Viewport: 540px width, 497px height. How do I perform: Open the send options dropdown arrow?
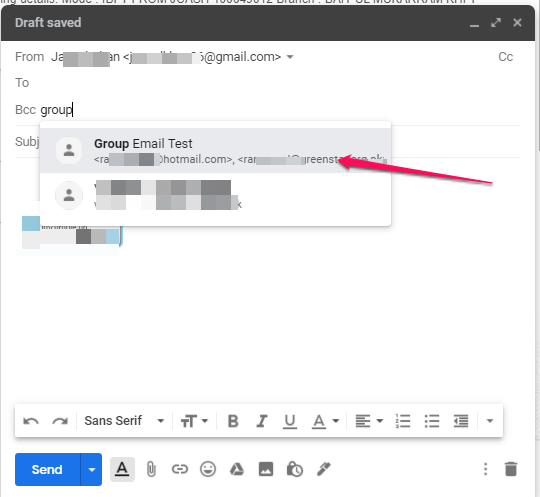[x=92, y=469]
